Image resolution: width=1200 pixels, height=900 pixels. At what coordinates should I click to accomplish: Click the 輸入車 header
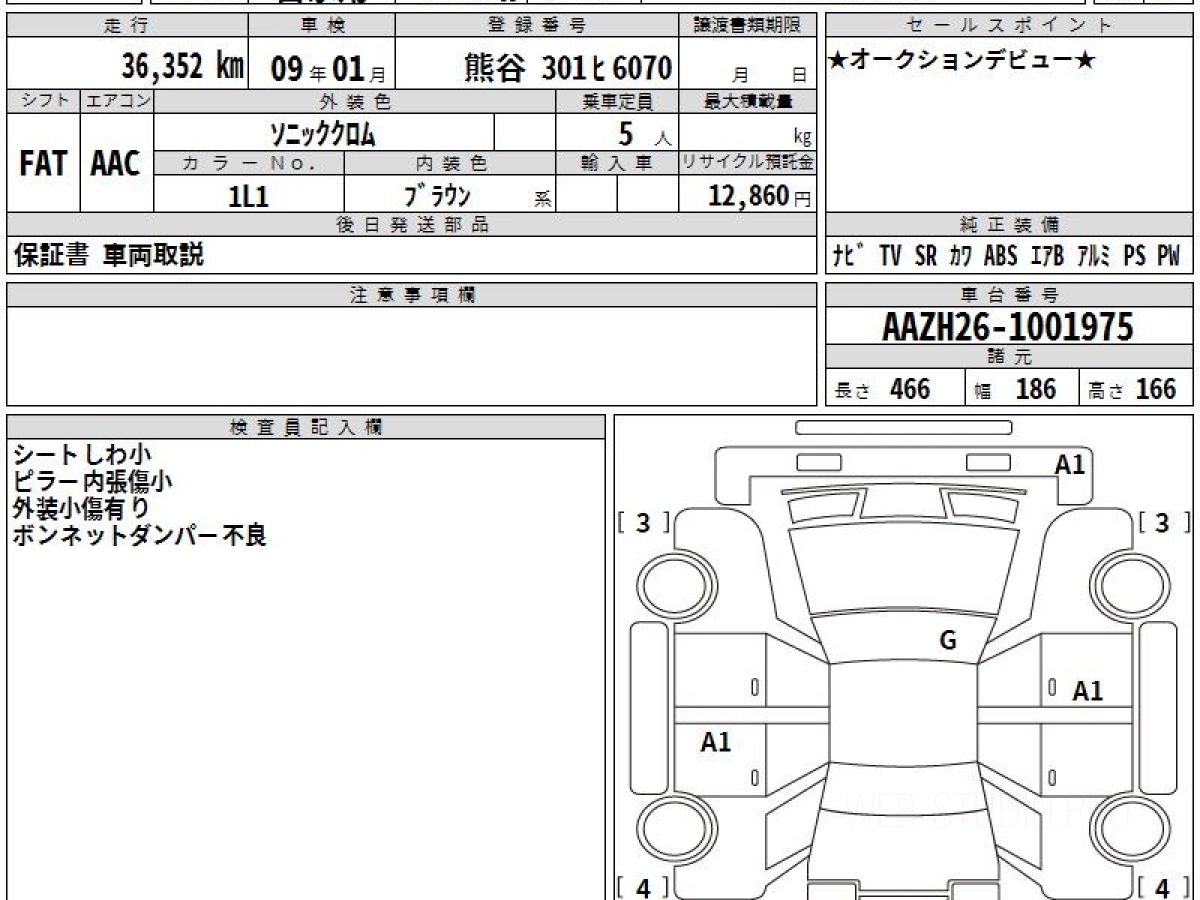(x=617, y=163)
